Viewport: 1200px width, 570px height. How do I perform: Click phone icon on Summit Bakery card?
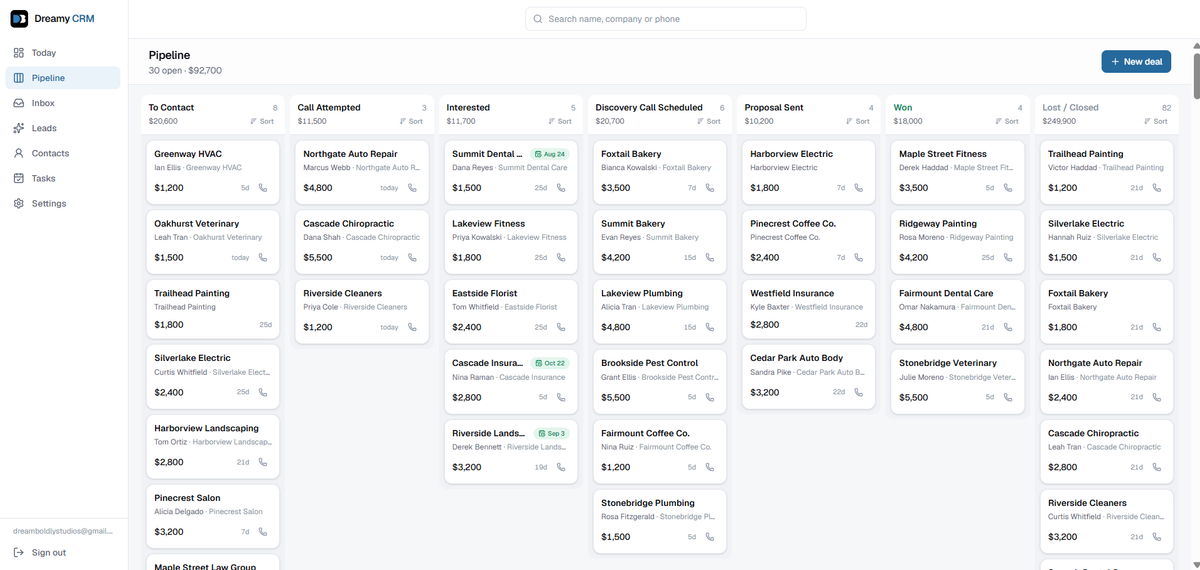click(x=710, y=258)
